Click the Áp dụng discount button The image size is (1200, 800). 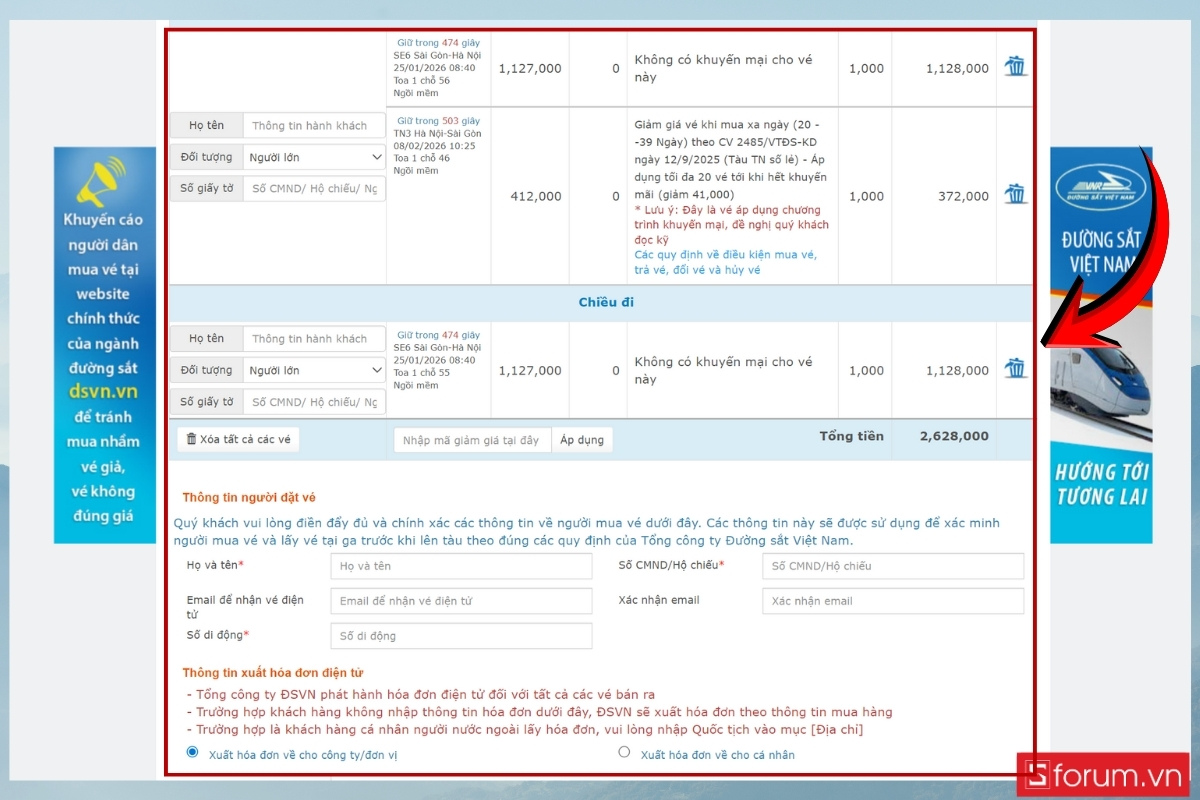tap(582, 440)
